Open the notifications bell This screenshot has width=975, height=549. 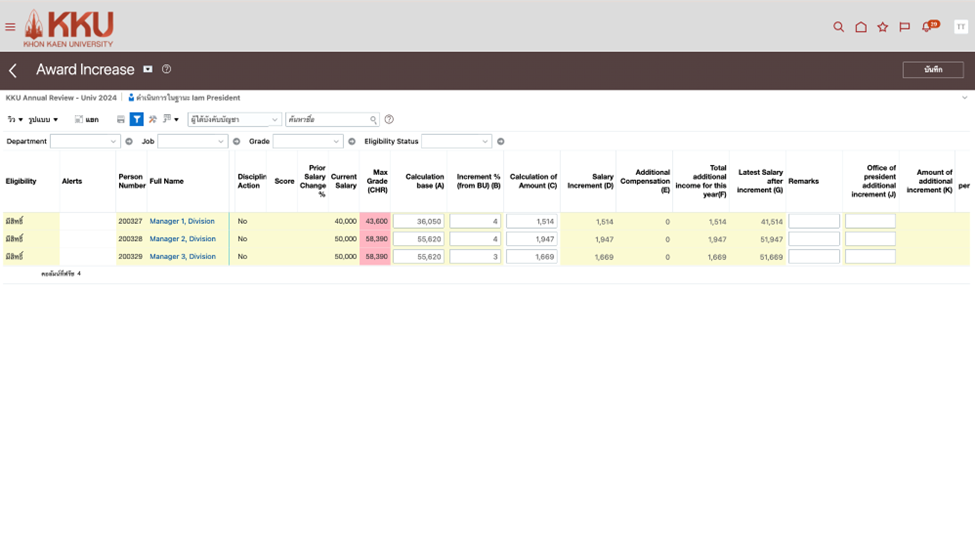click(927, 27)
